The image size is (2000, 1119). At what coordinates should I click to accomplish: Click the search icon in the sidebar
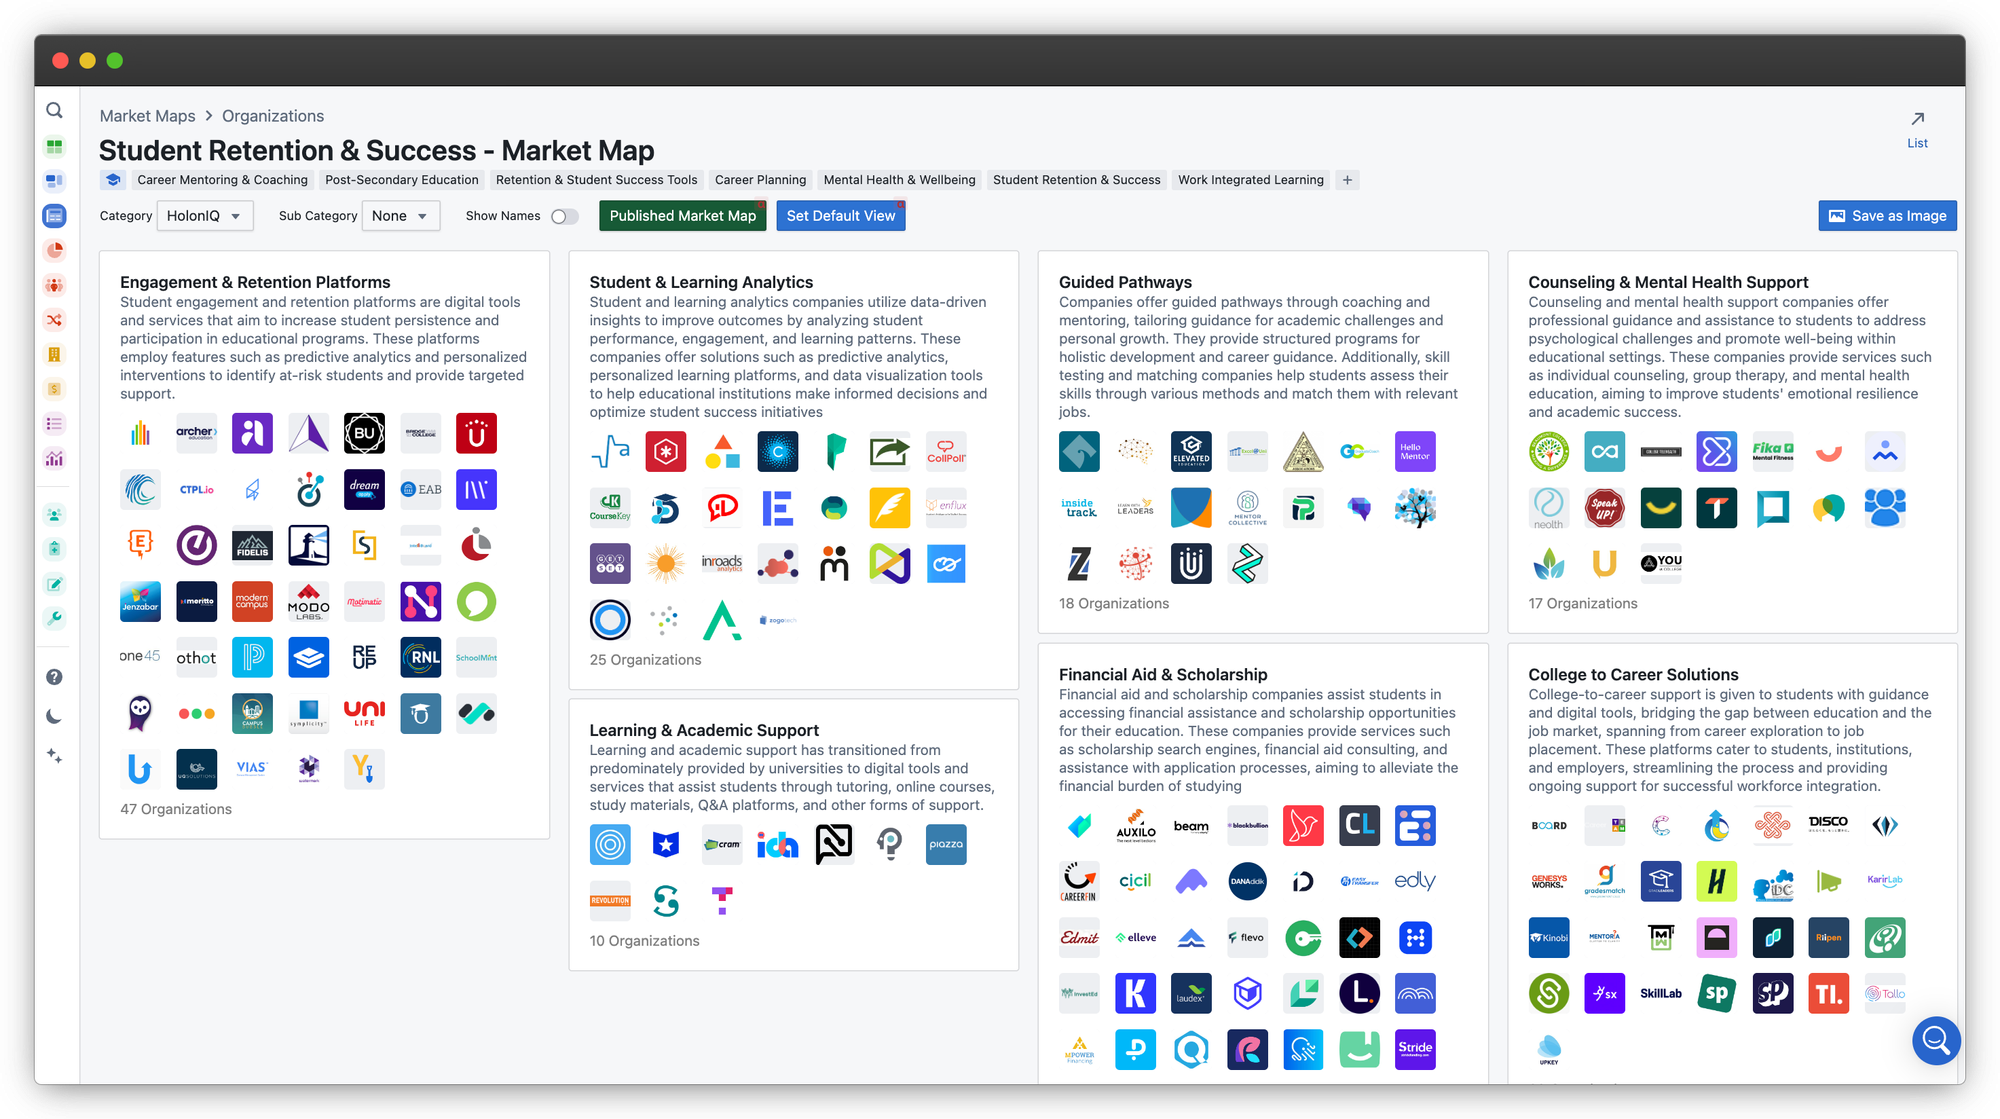click(x=55, y=110)
